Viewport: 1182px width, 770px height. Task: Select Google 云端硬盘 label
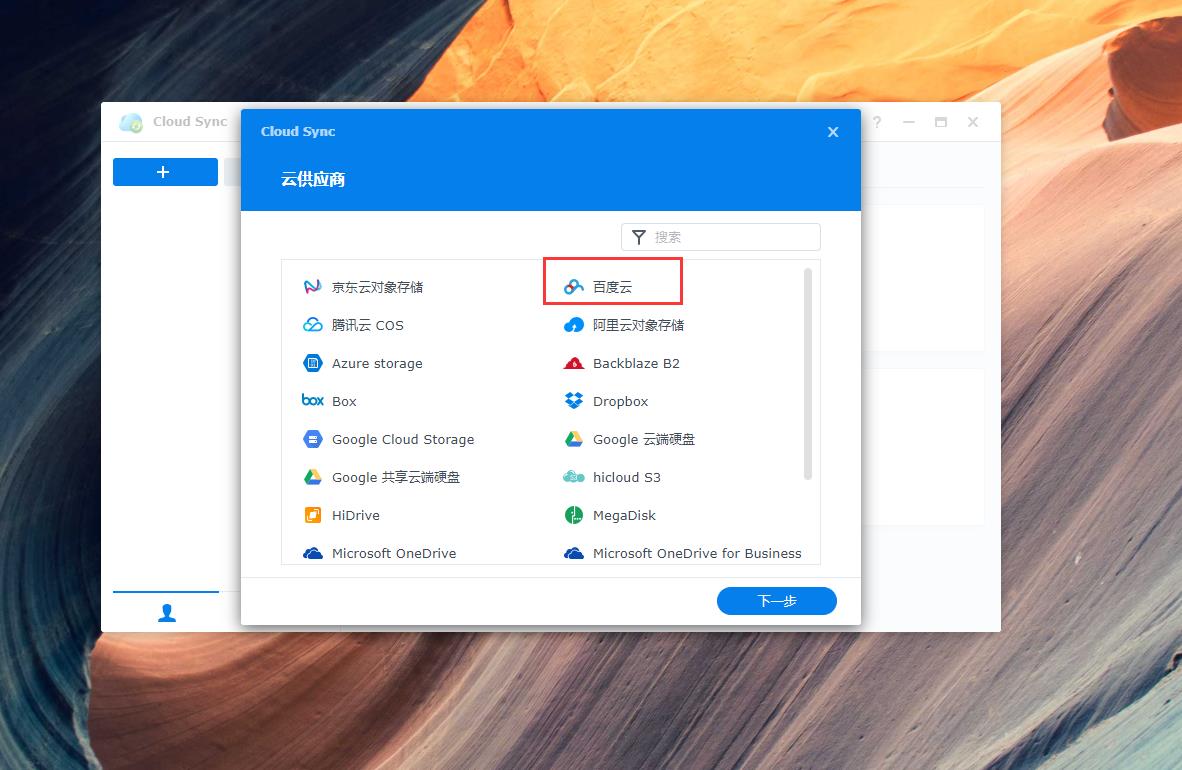tap(643, 439)
